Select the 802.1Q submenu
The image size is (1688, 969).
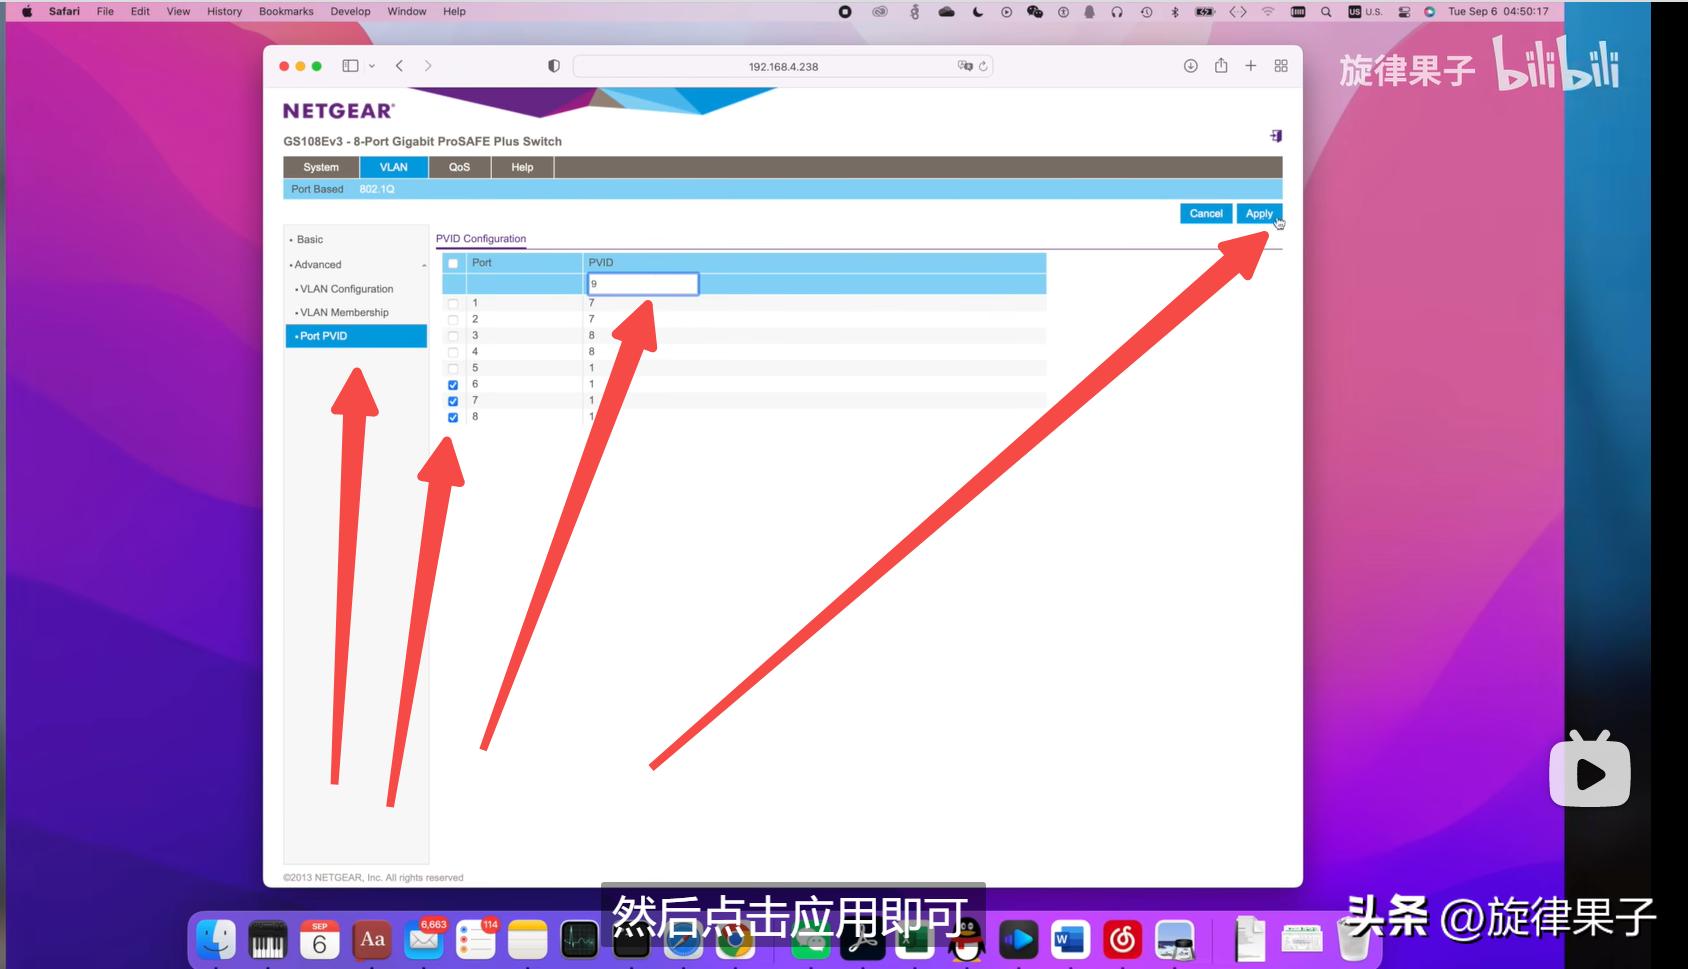pos(377,189)
